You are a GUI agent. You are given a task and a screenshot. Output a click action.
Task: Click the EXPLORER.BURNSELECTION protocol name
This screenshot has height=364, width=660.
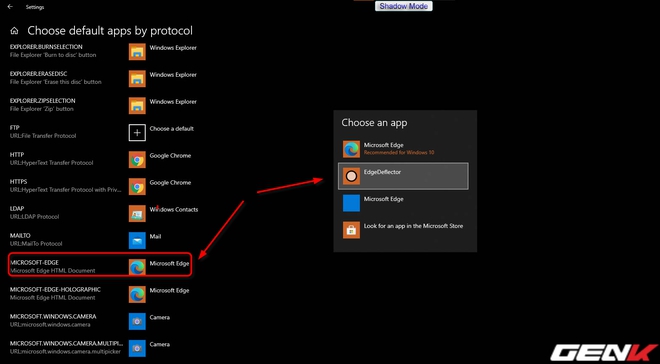tap(46, 47)
